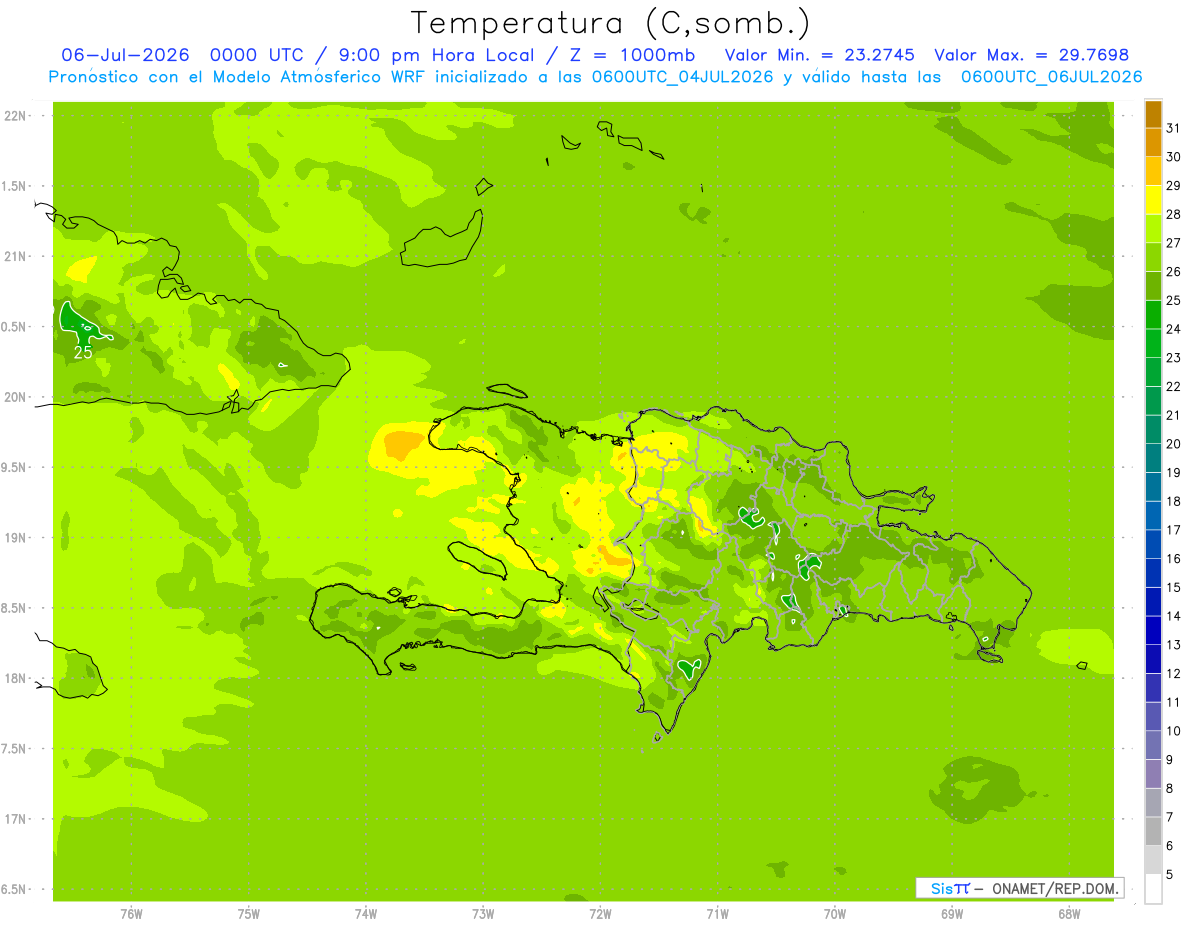
Task: Pick the orange swatch between 30 and 31
Action: tap(1153, 143)
